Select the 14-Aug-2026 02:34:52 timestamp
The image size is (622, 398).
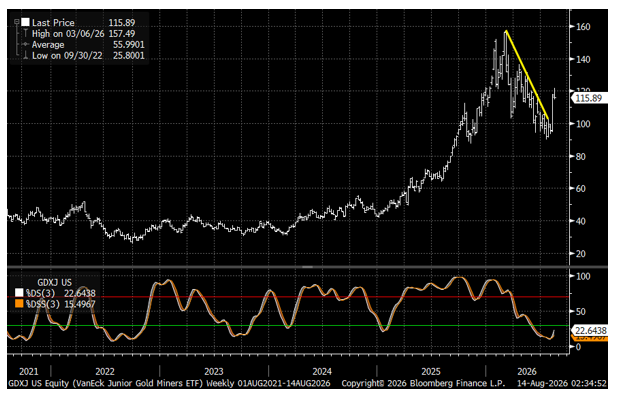(561, 383)
